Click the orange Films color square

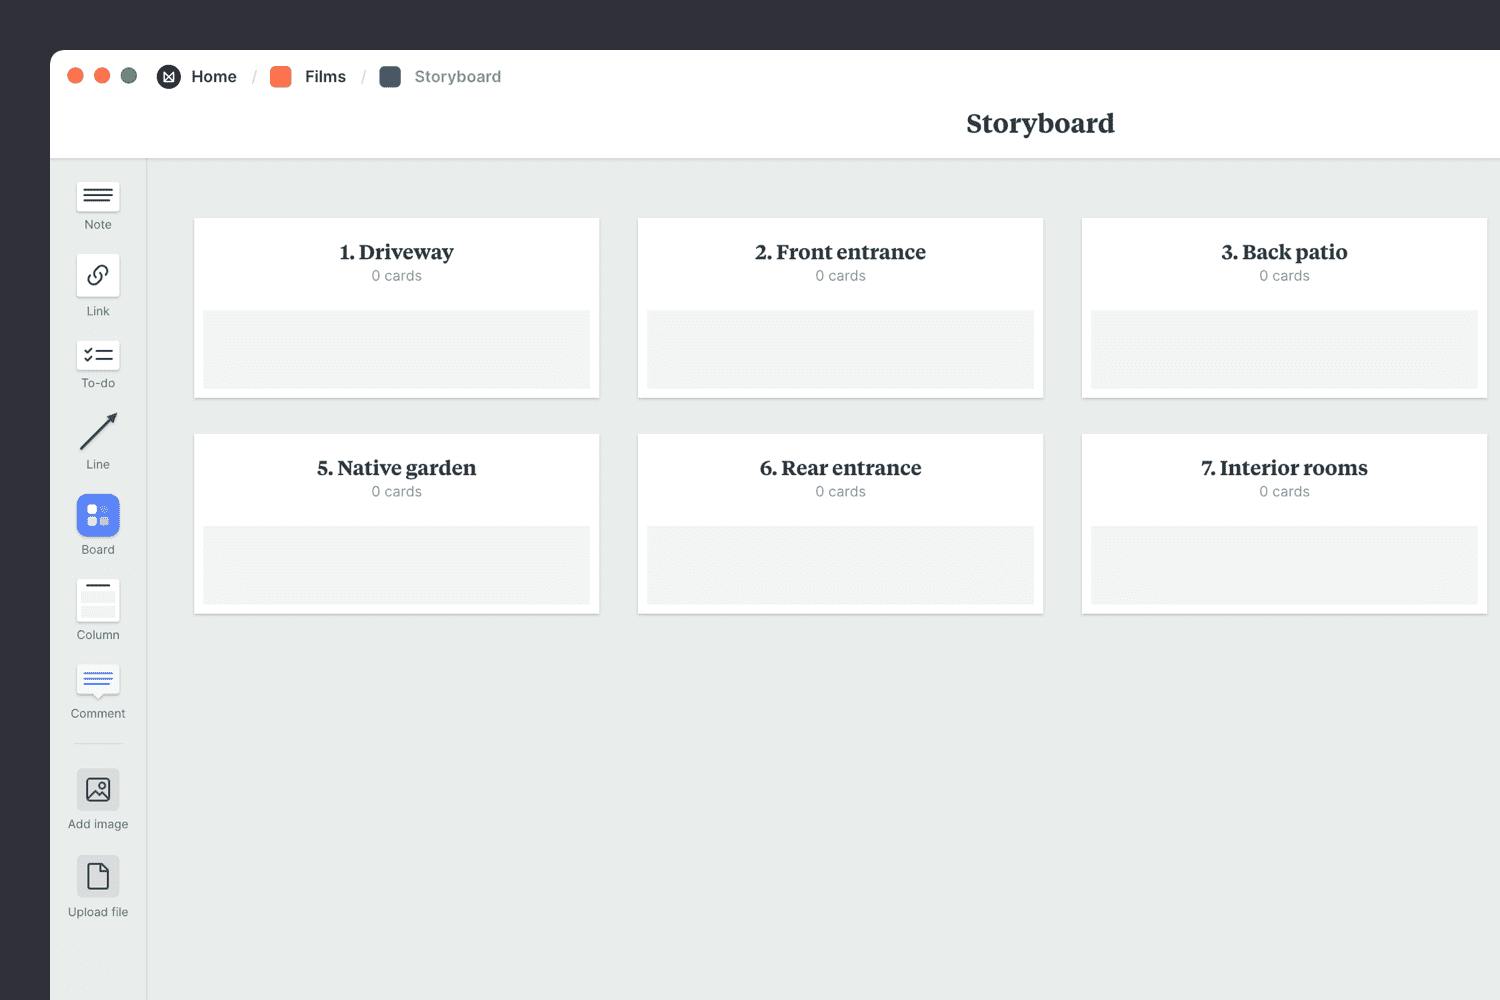[x=281, y=77]
